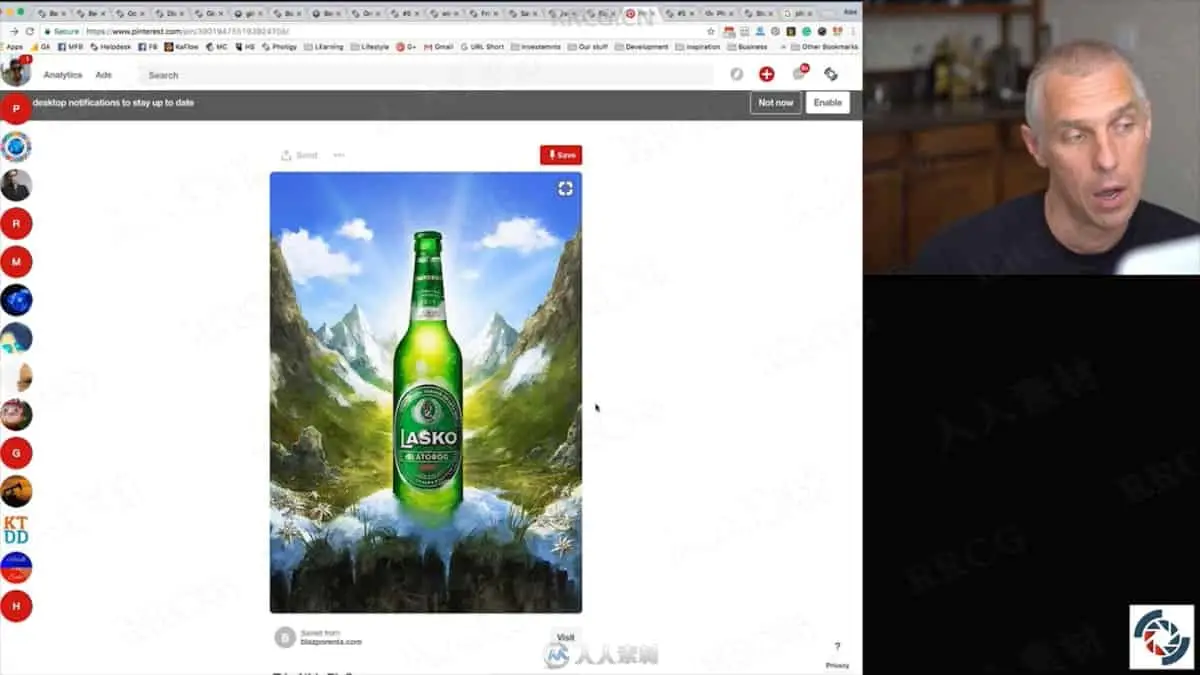Open the Photigy bookmark
Screen dimensions: 1200x675
click(279, 47)
